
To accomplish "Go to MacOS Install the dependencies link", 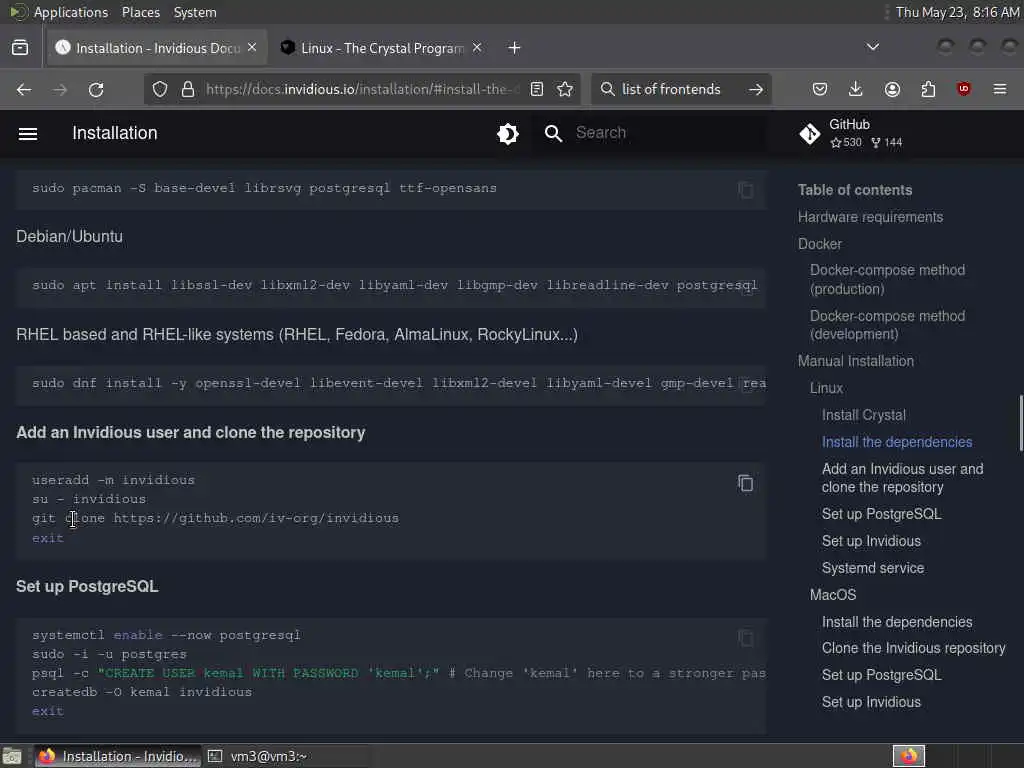I will pos(897,622).
